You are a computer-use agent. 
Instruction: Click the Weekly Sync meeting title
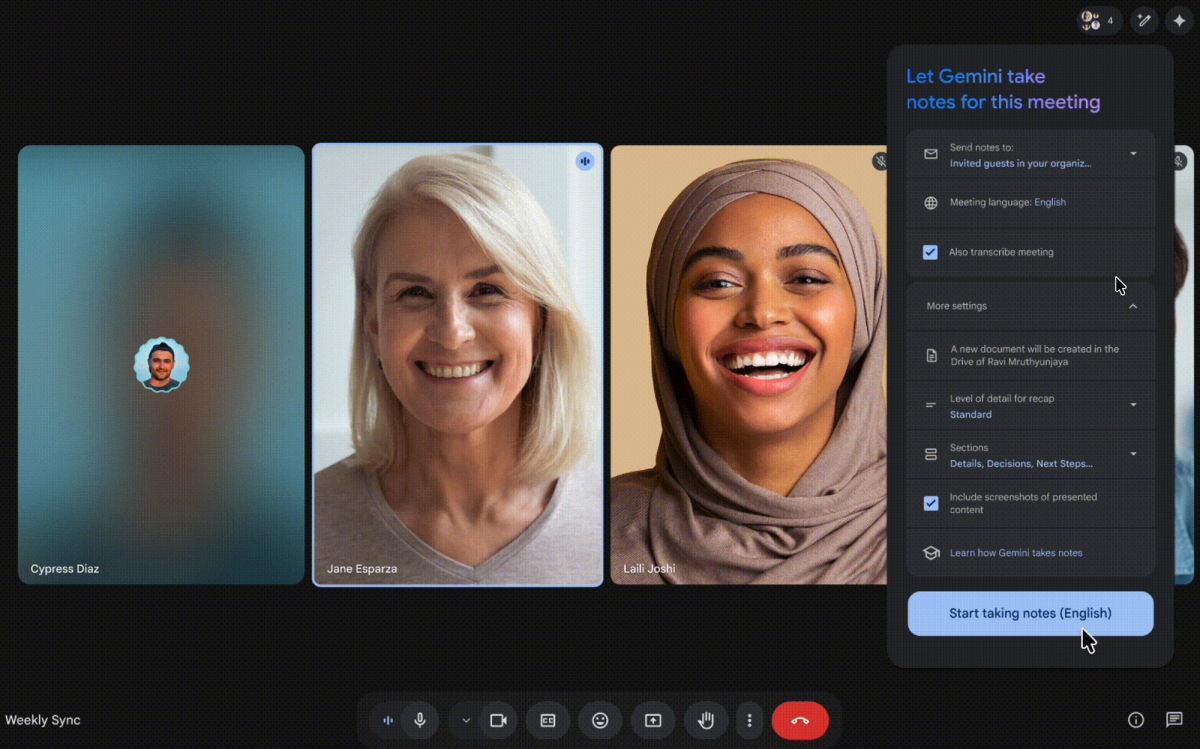point(43,720)
